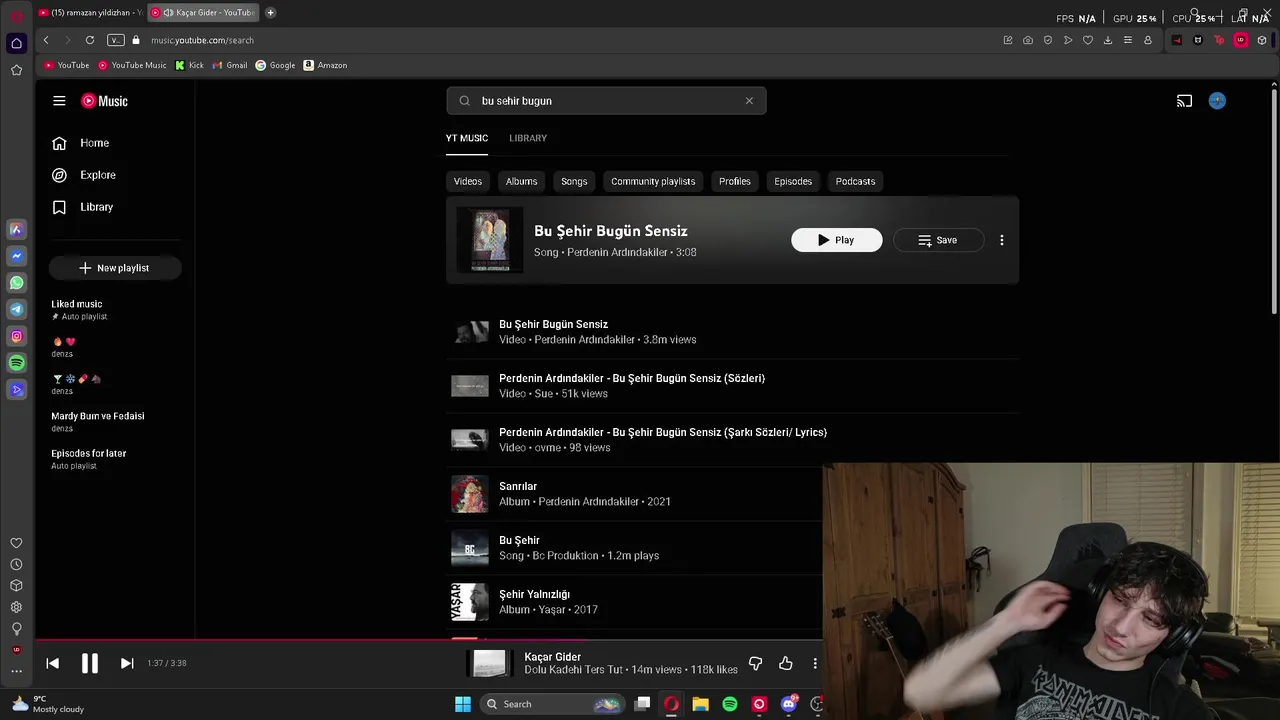1280x720 pixels.
Task: Switch to the ramazan yildizhan YouTube tab
Action: pyautogui.click(x=90, y=13)
